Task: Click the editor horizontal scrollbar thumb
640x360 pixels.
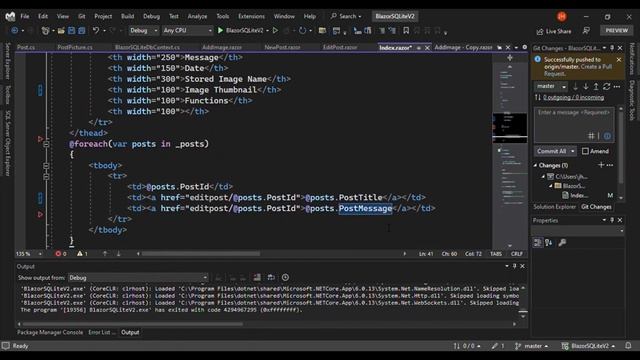Action: coord(201,253)
